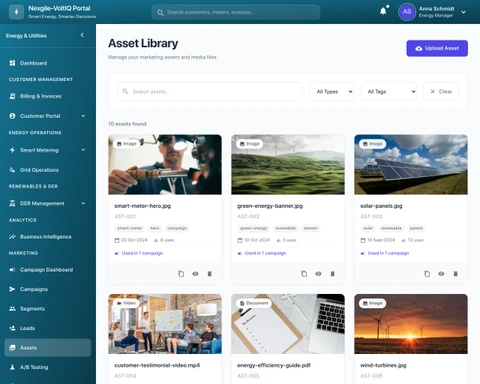The image size is (480, 384).
Task: Click the uses chart icon next to 12 uses
Action: (403, 240)
